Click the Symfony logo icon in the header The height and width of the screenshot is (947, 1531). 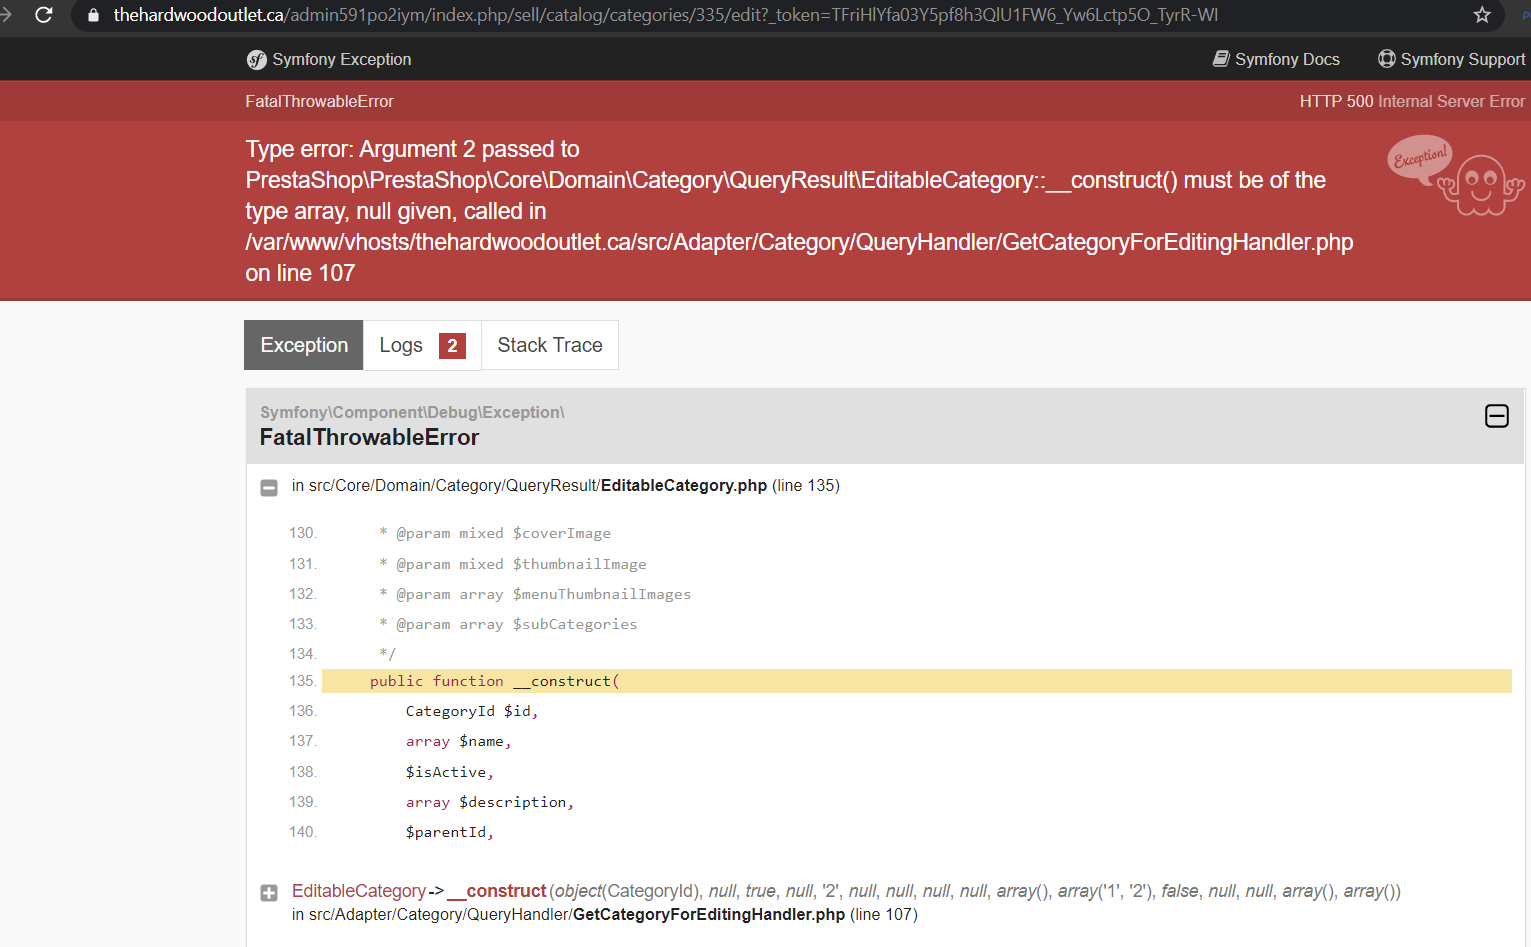click(x=257, y=60)
